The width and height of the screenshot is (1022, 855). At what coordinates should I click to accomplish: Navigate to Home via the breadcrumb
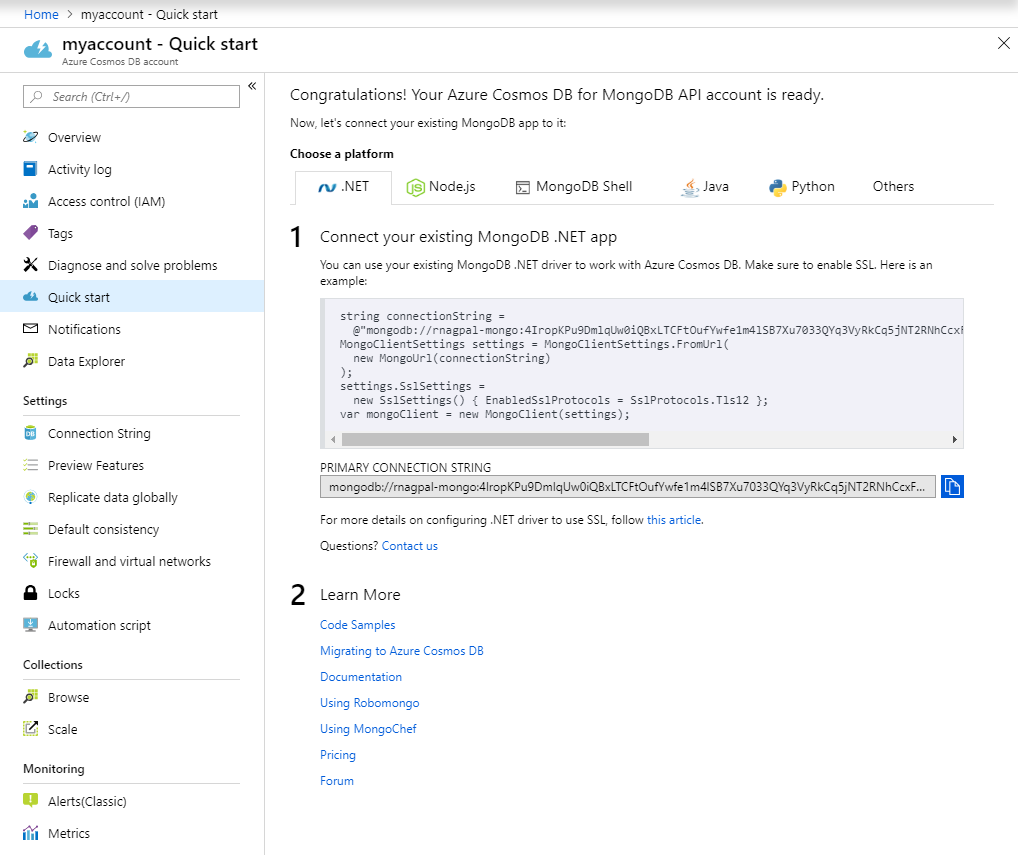(x=41, y=14)
